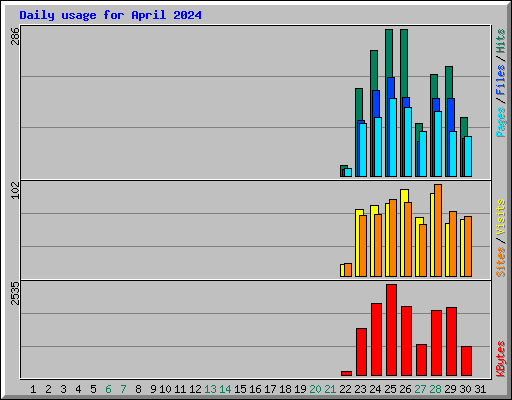The width and height of the screenshot is (512, 400).
Task: Click the cyan Pages bar for day 23
Action: click(x=363, y=150)
